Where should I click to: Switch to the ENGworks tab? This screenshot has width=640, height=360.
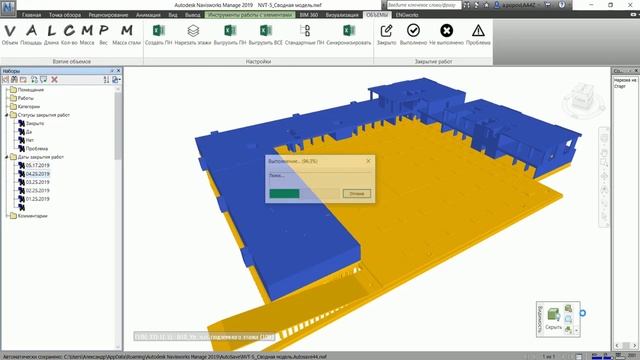(407, 15)
